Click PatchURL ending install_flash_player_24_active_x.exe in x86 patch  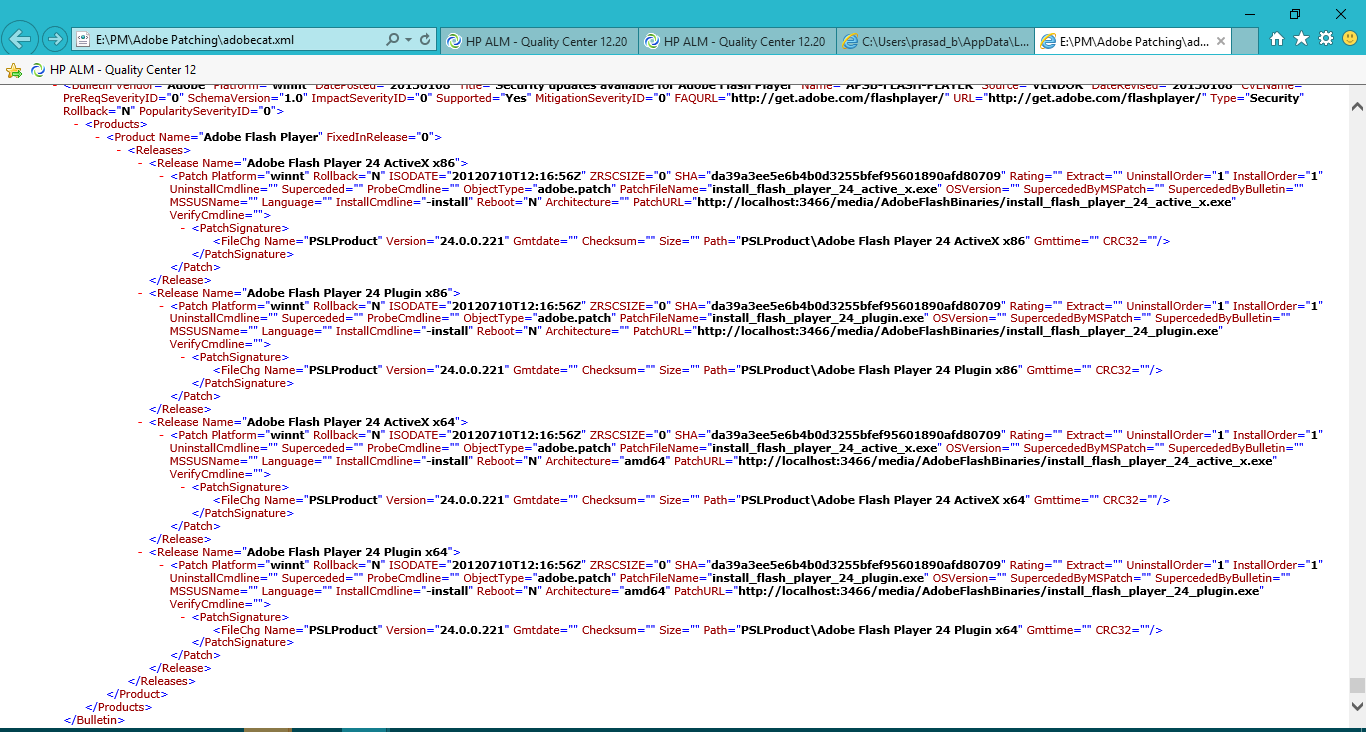point(965,202)
